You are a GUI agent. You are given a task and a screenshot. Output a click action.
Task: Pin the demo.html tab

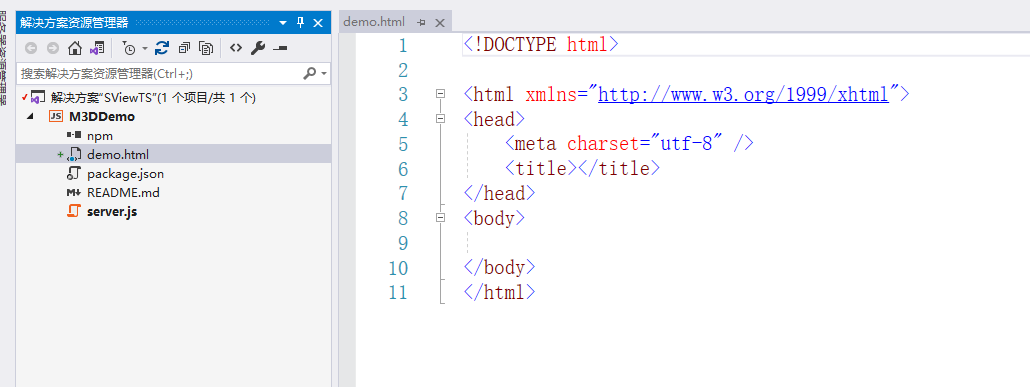422,23
